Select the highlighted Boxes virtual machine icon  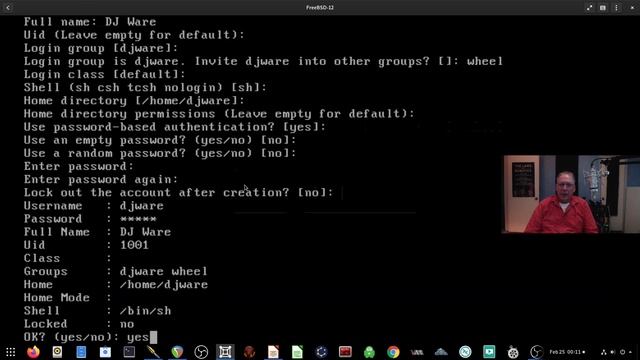225,352
